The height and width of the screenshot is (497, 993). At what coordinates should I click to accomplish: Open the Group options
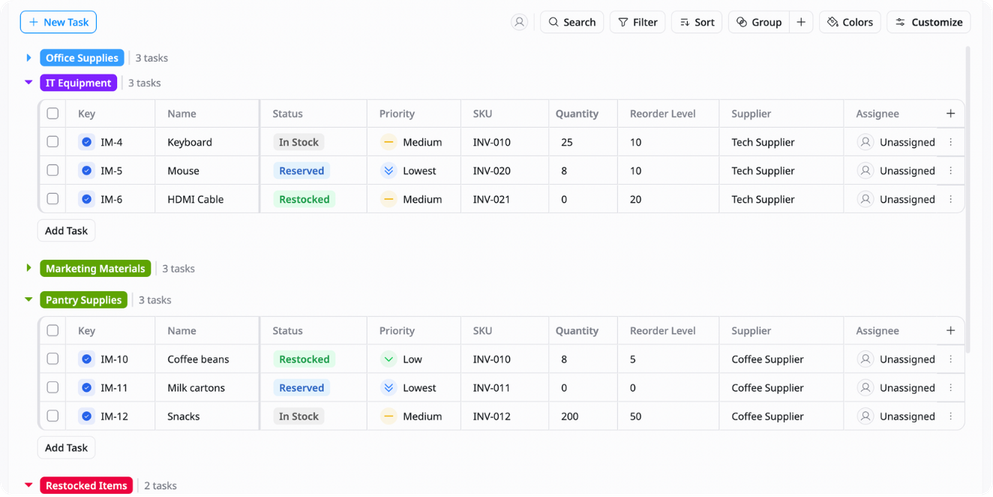[759, 22]
